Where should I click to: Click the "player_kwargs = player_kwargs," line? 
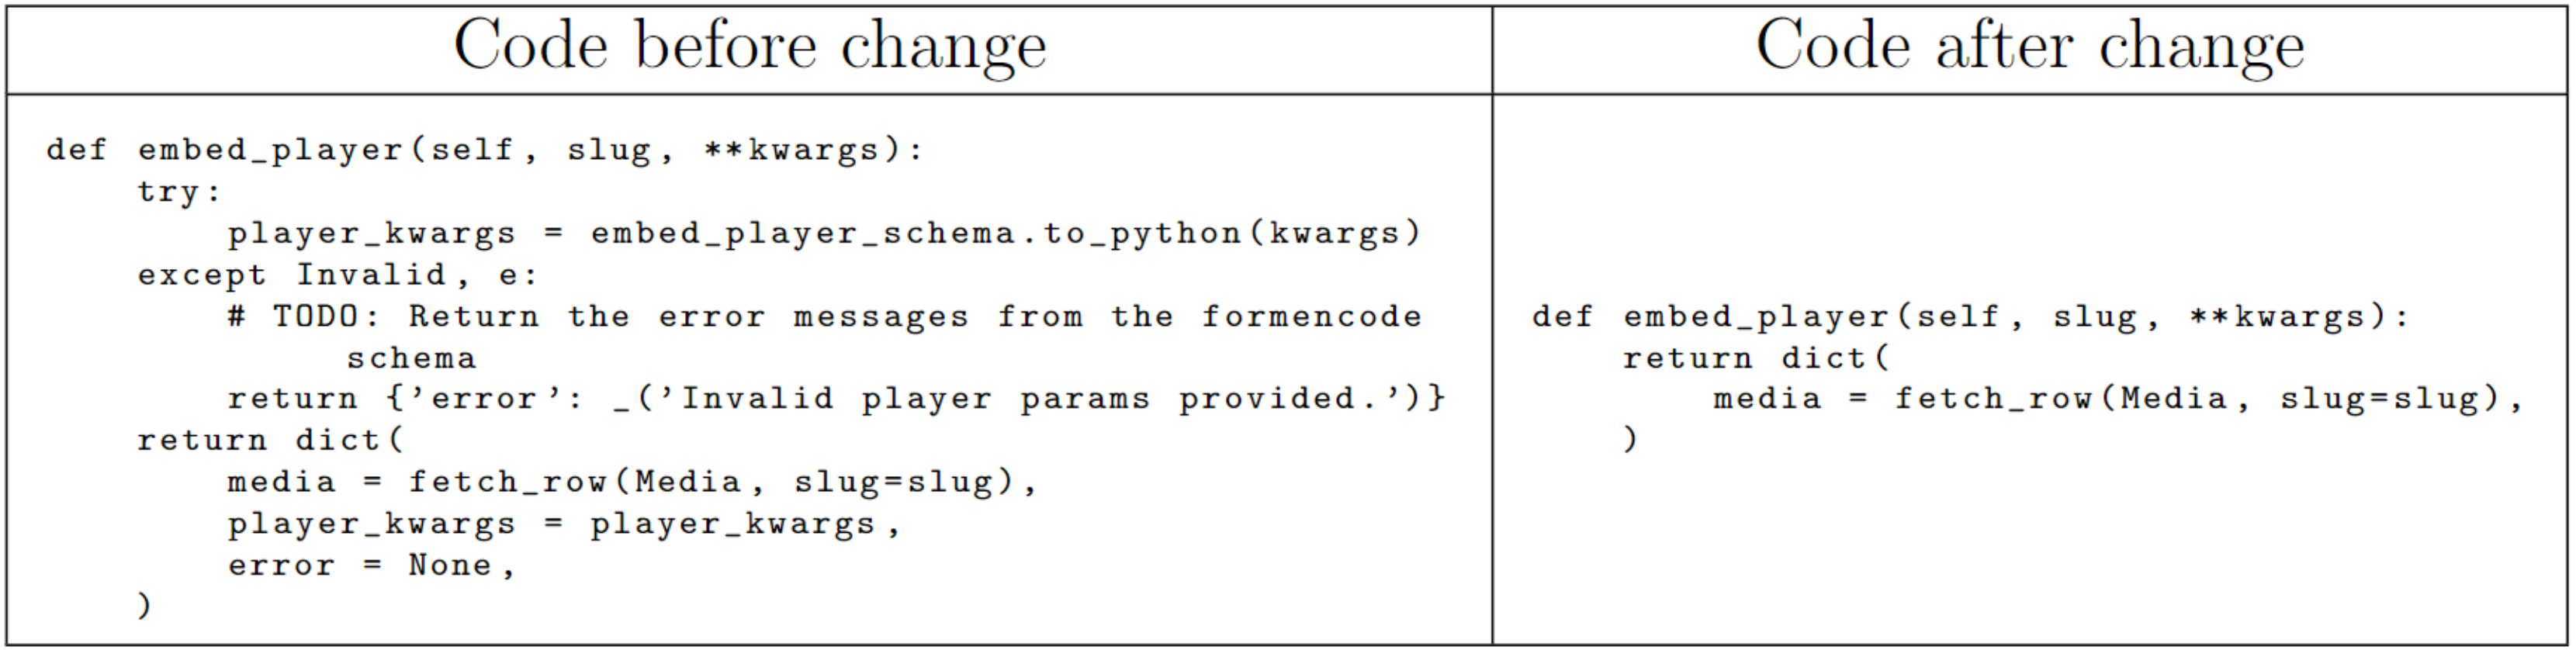(563, 524)
